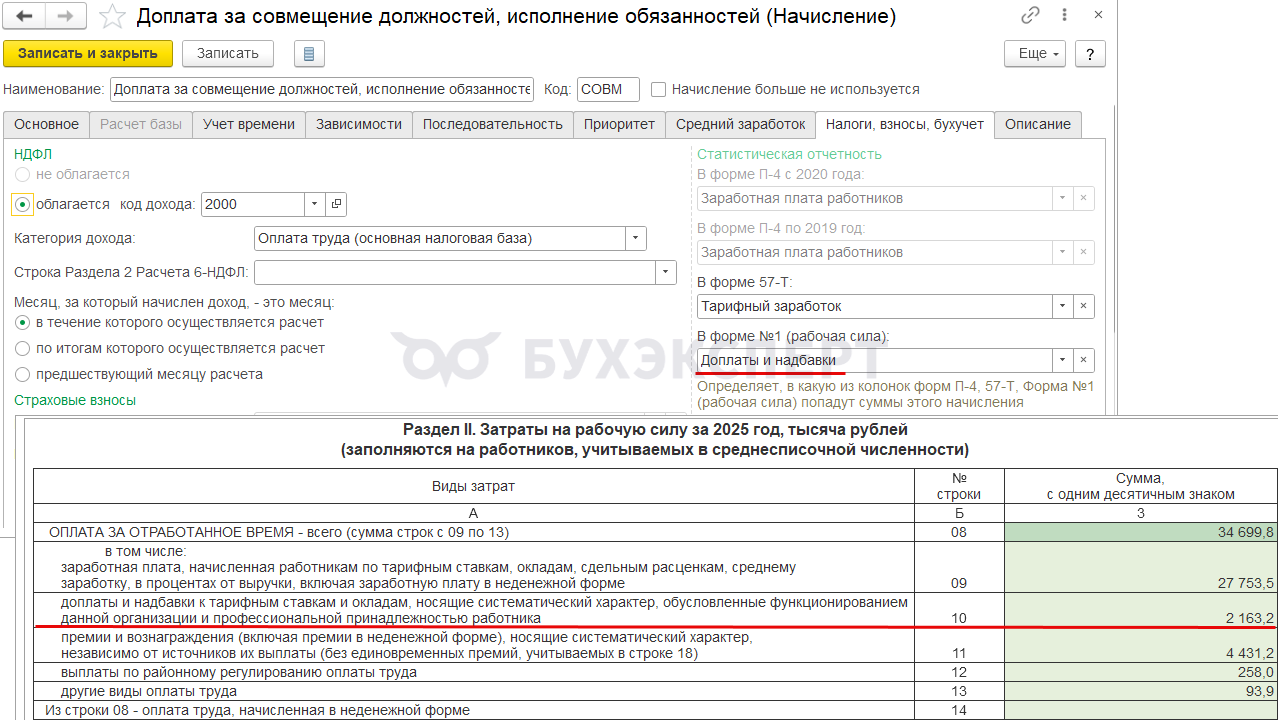Click 'Оплата труда (основная налоговая база)' field
This screenshot has width=1278, height=720.
click(440, 239)
